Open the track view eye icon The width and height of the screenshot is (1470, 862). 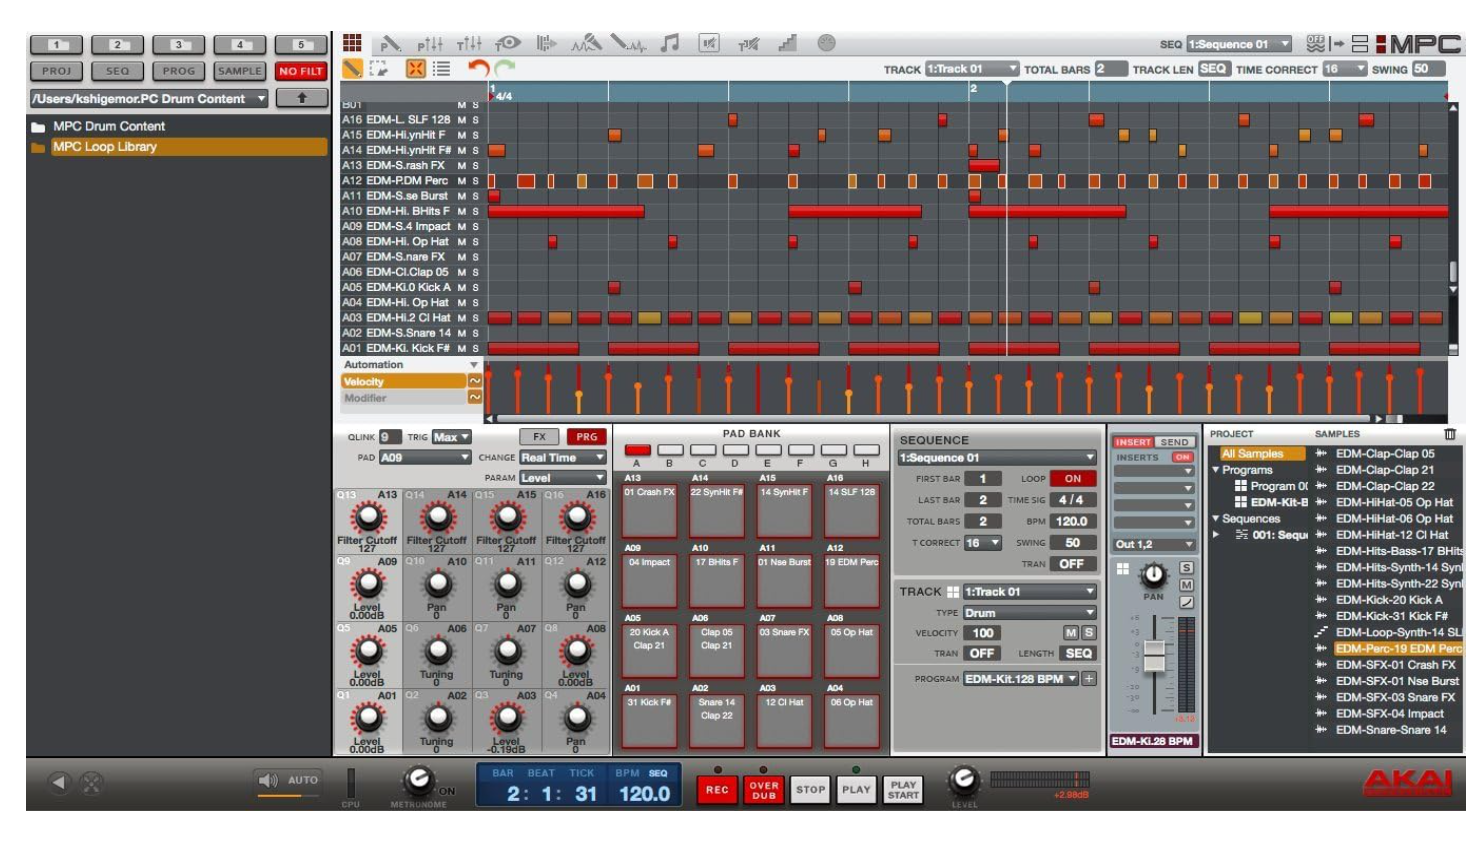pos(508,43)
